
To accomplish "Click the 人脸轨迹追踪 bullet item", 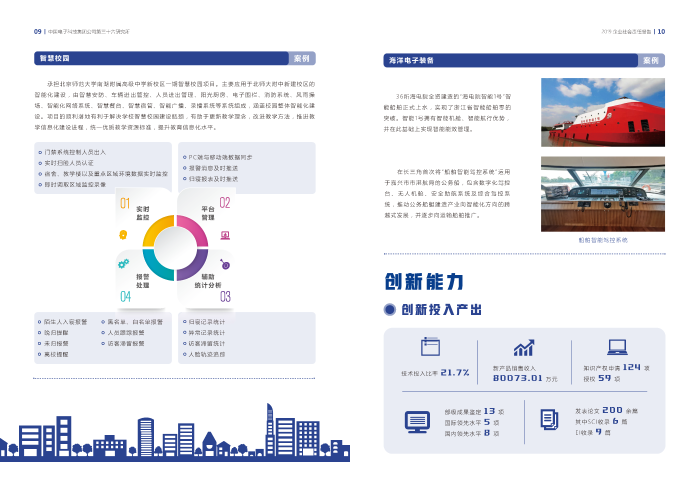I will pos(207,355).
